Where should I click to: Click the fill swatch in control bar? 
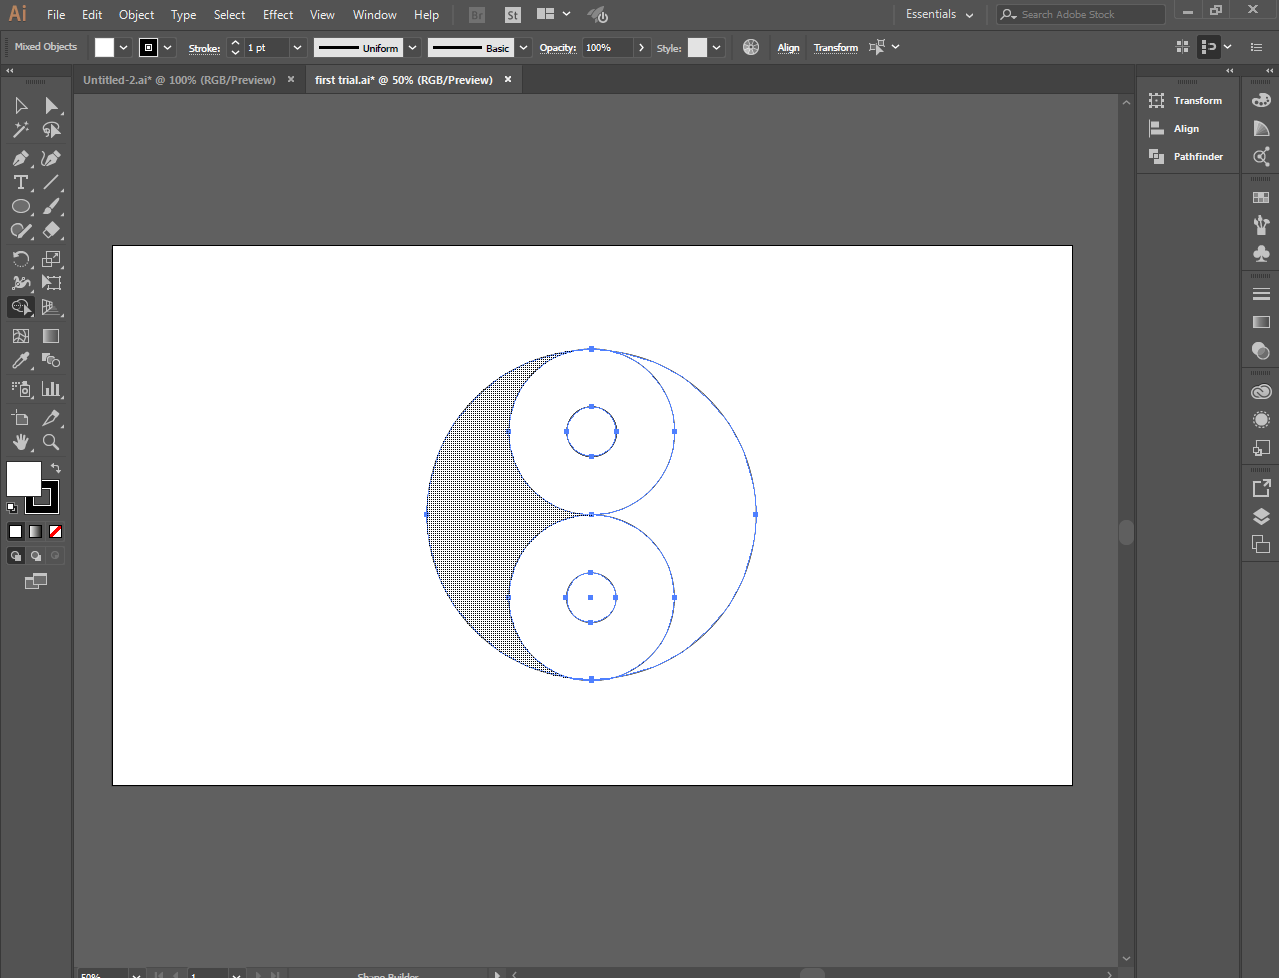point(104,47)
